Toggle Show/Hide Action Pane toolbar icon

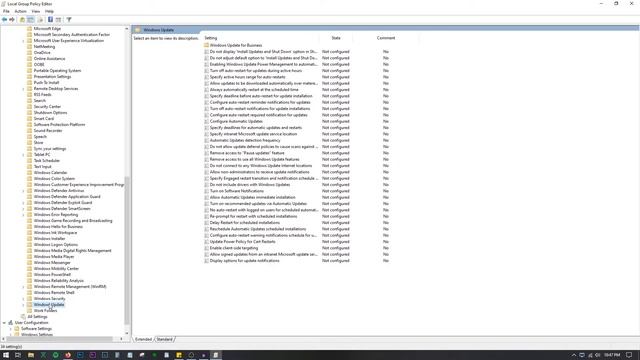tap(58, 20)
